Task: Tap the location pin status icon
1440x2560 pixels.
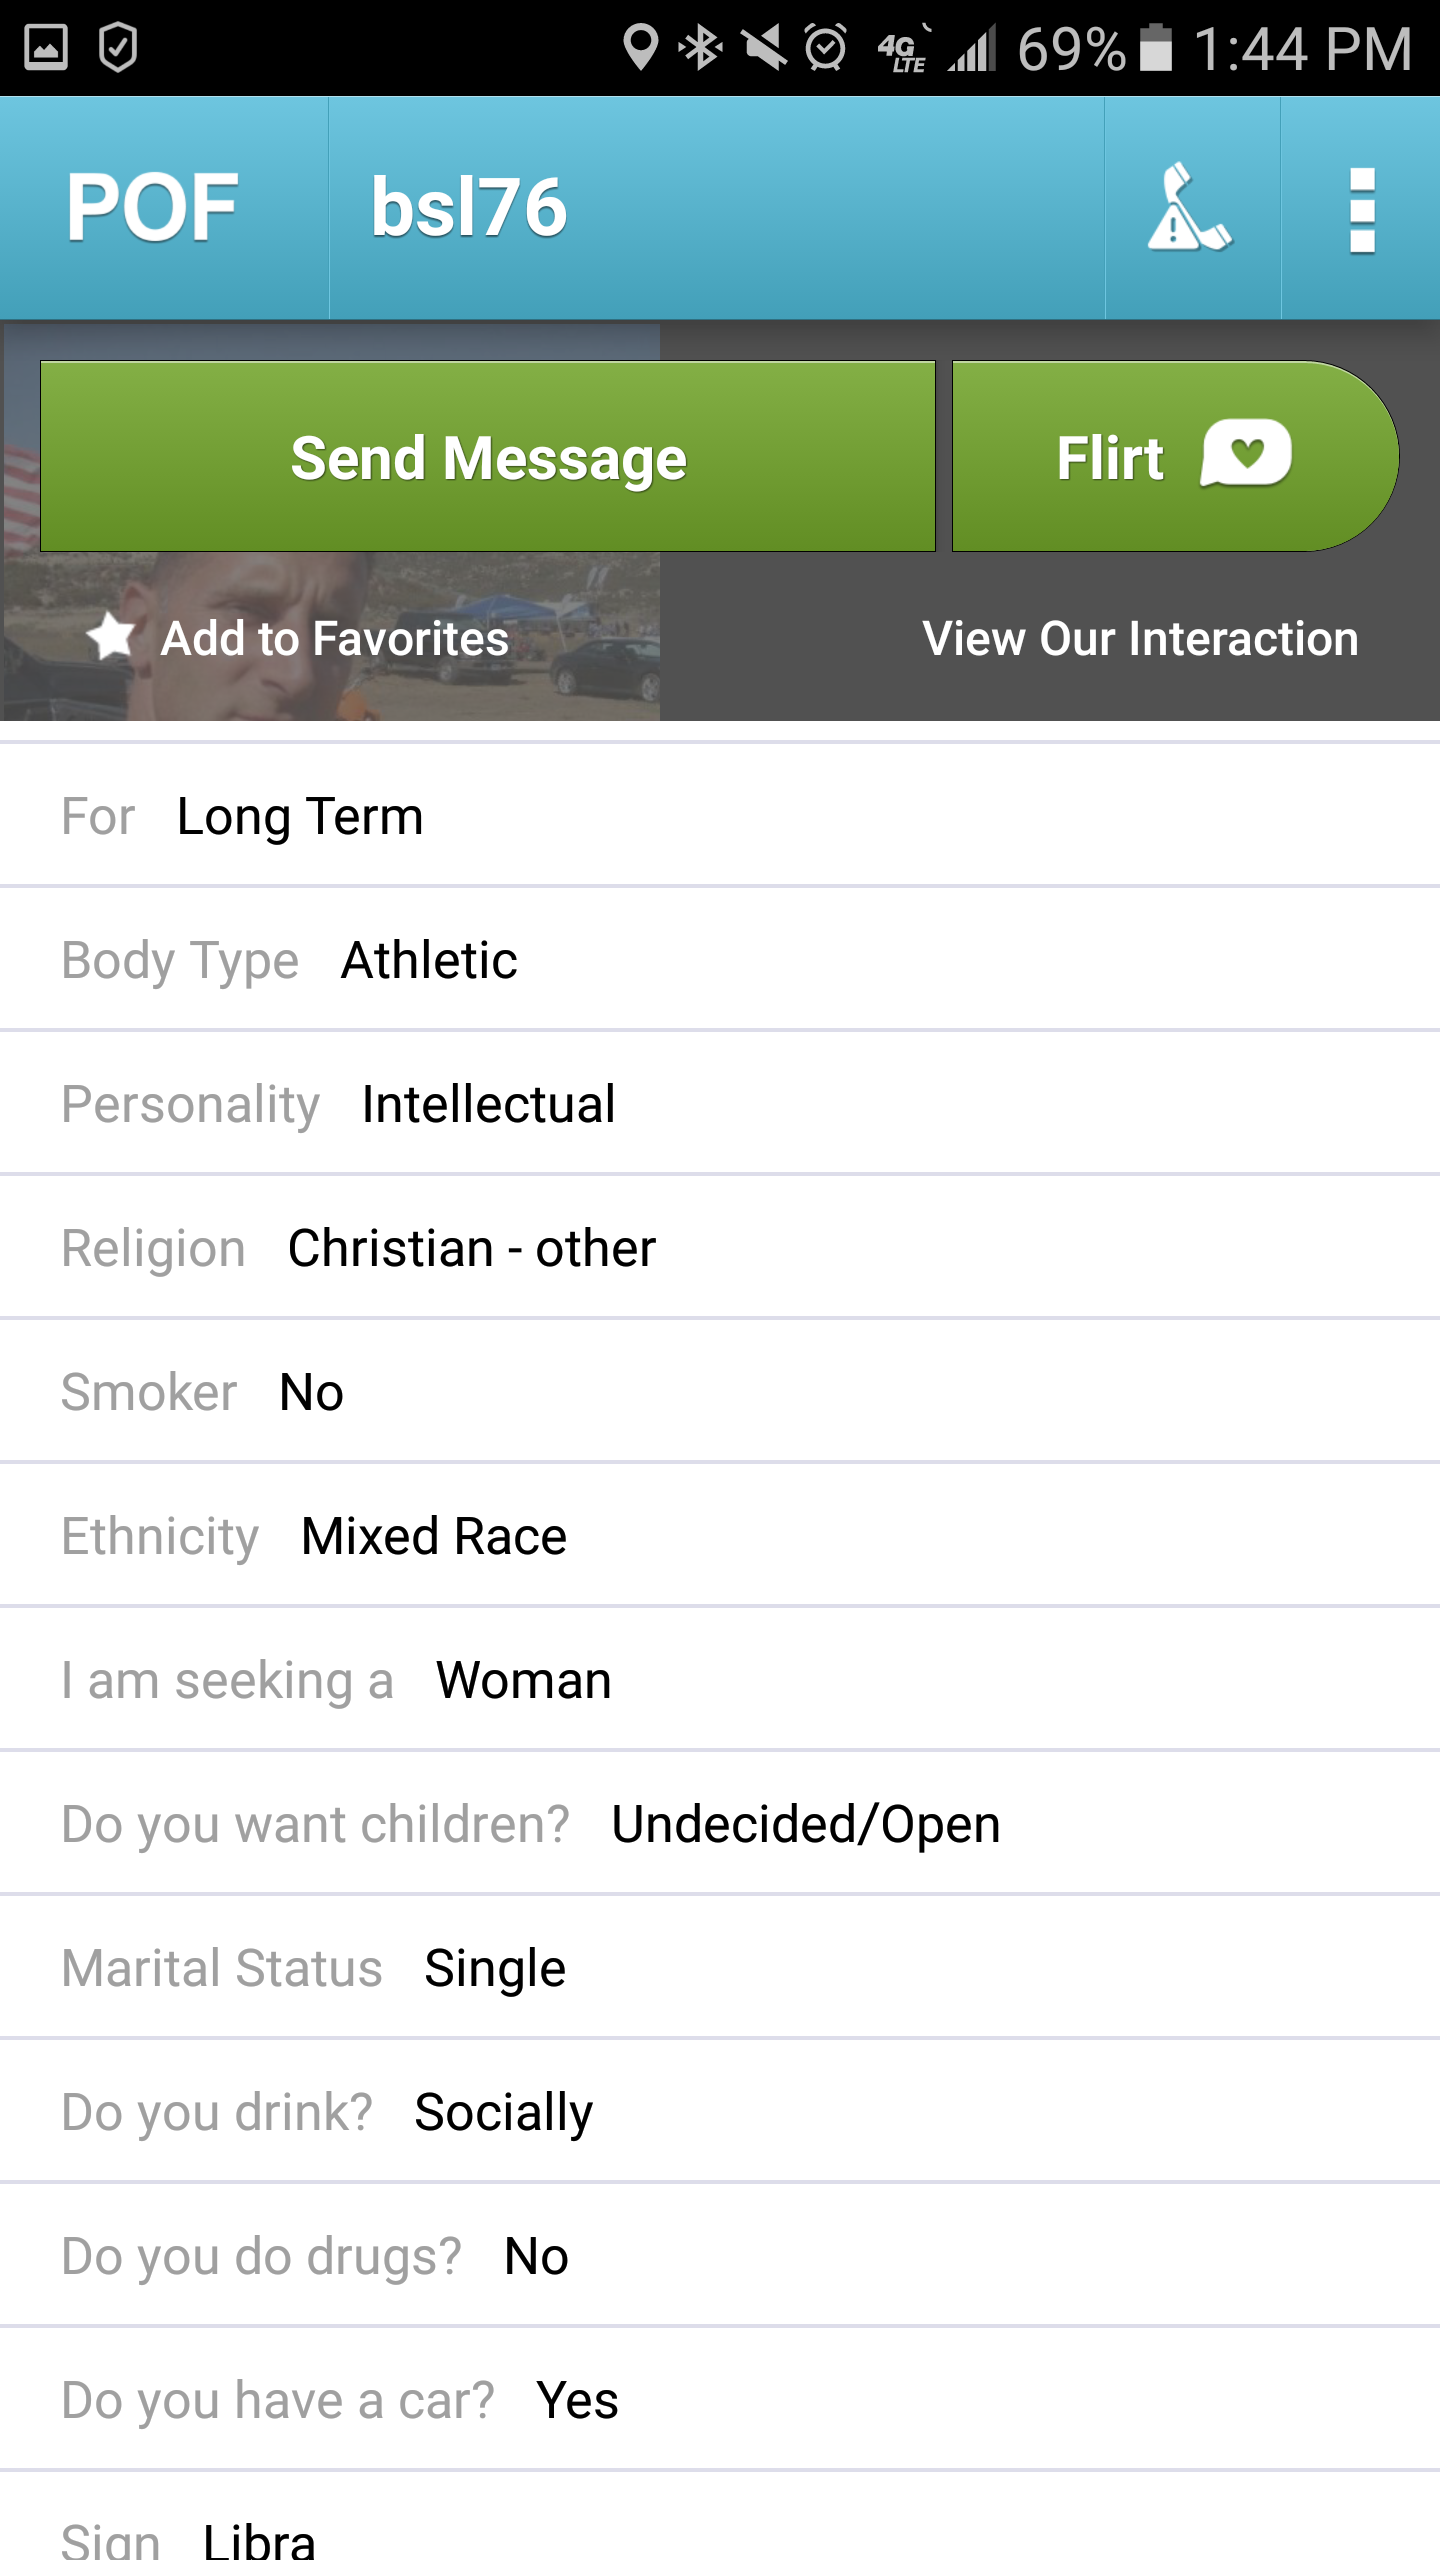Action: [640, 47]
